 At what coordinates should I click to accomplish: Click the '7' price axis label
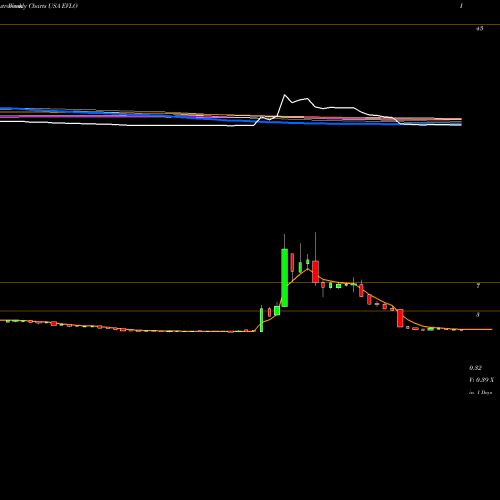tap(478, 286)
